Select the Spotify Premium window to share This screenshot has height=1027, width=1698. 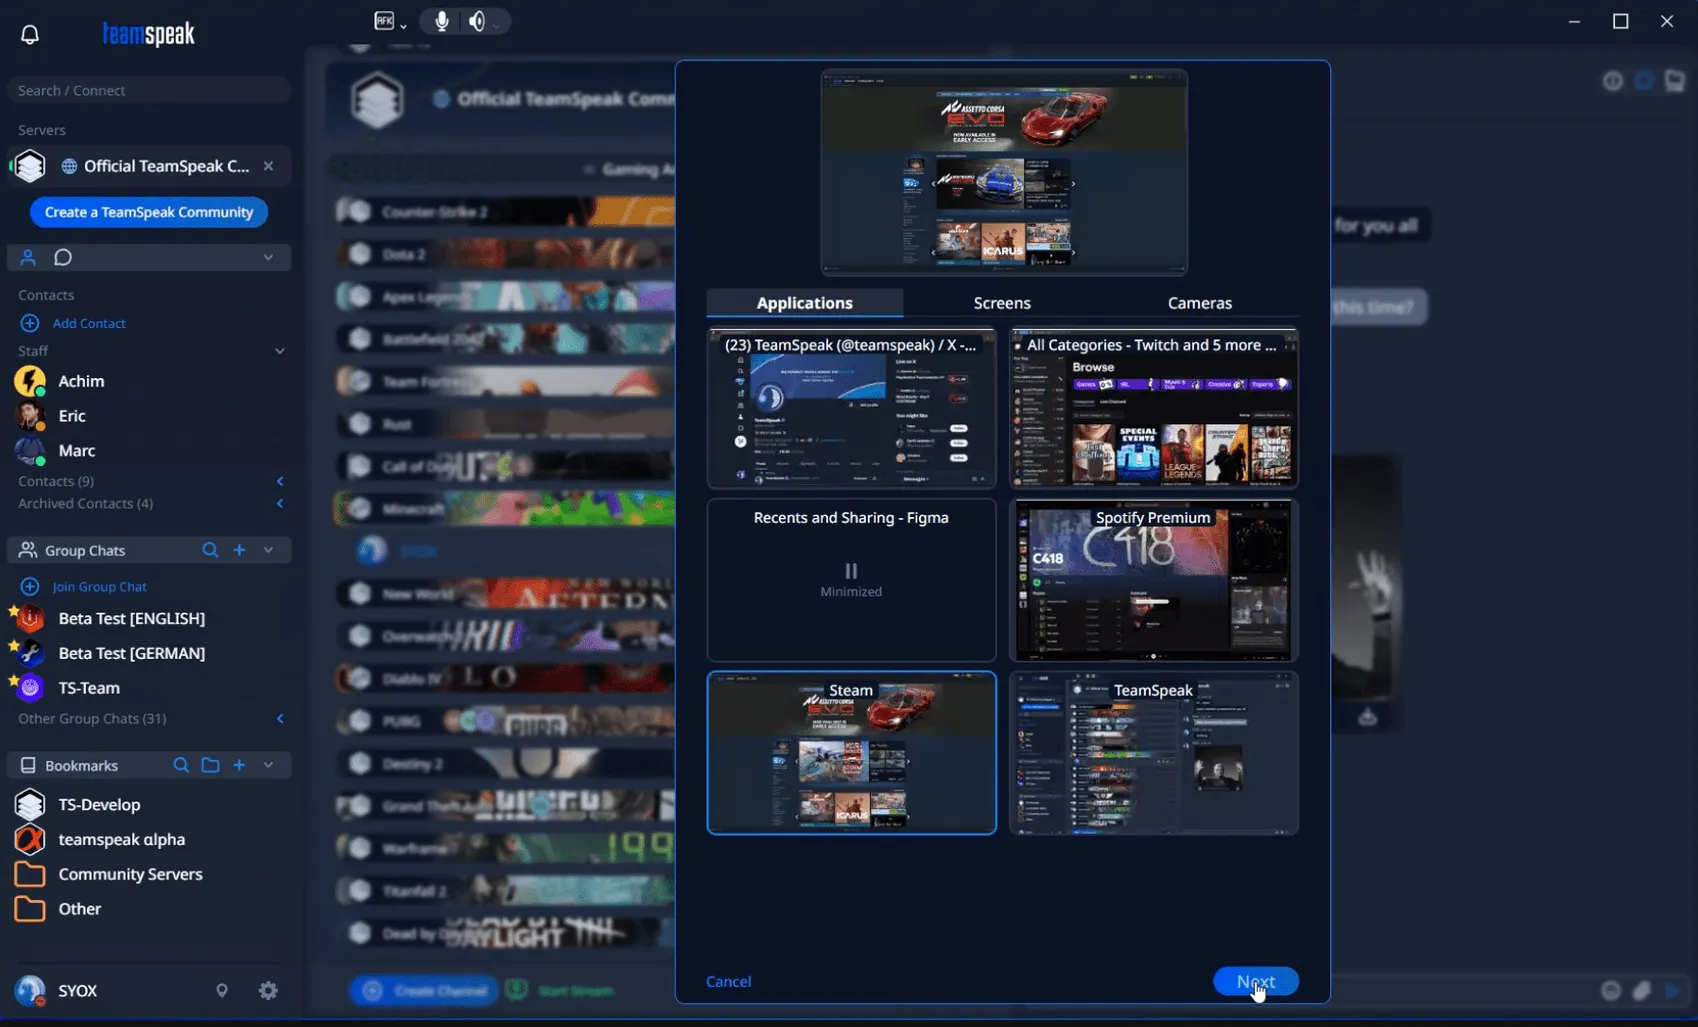(1152, 580)
